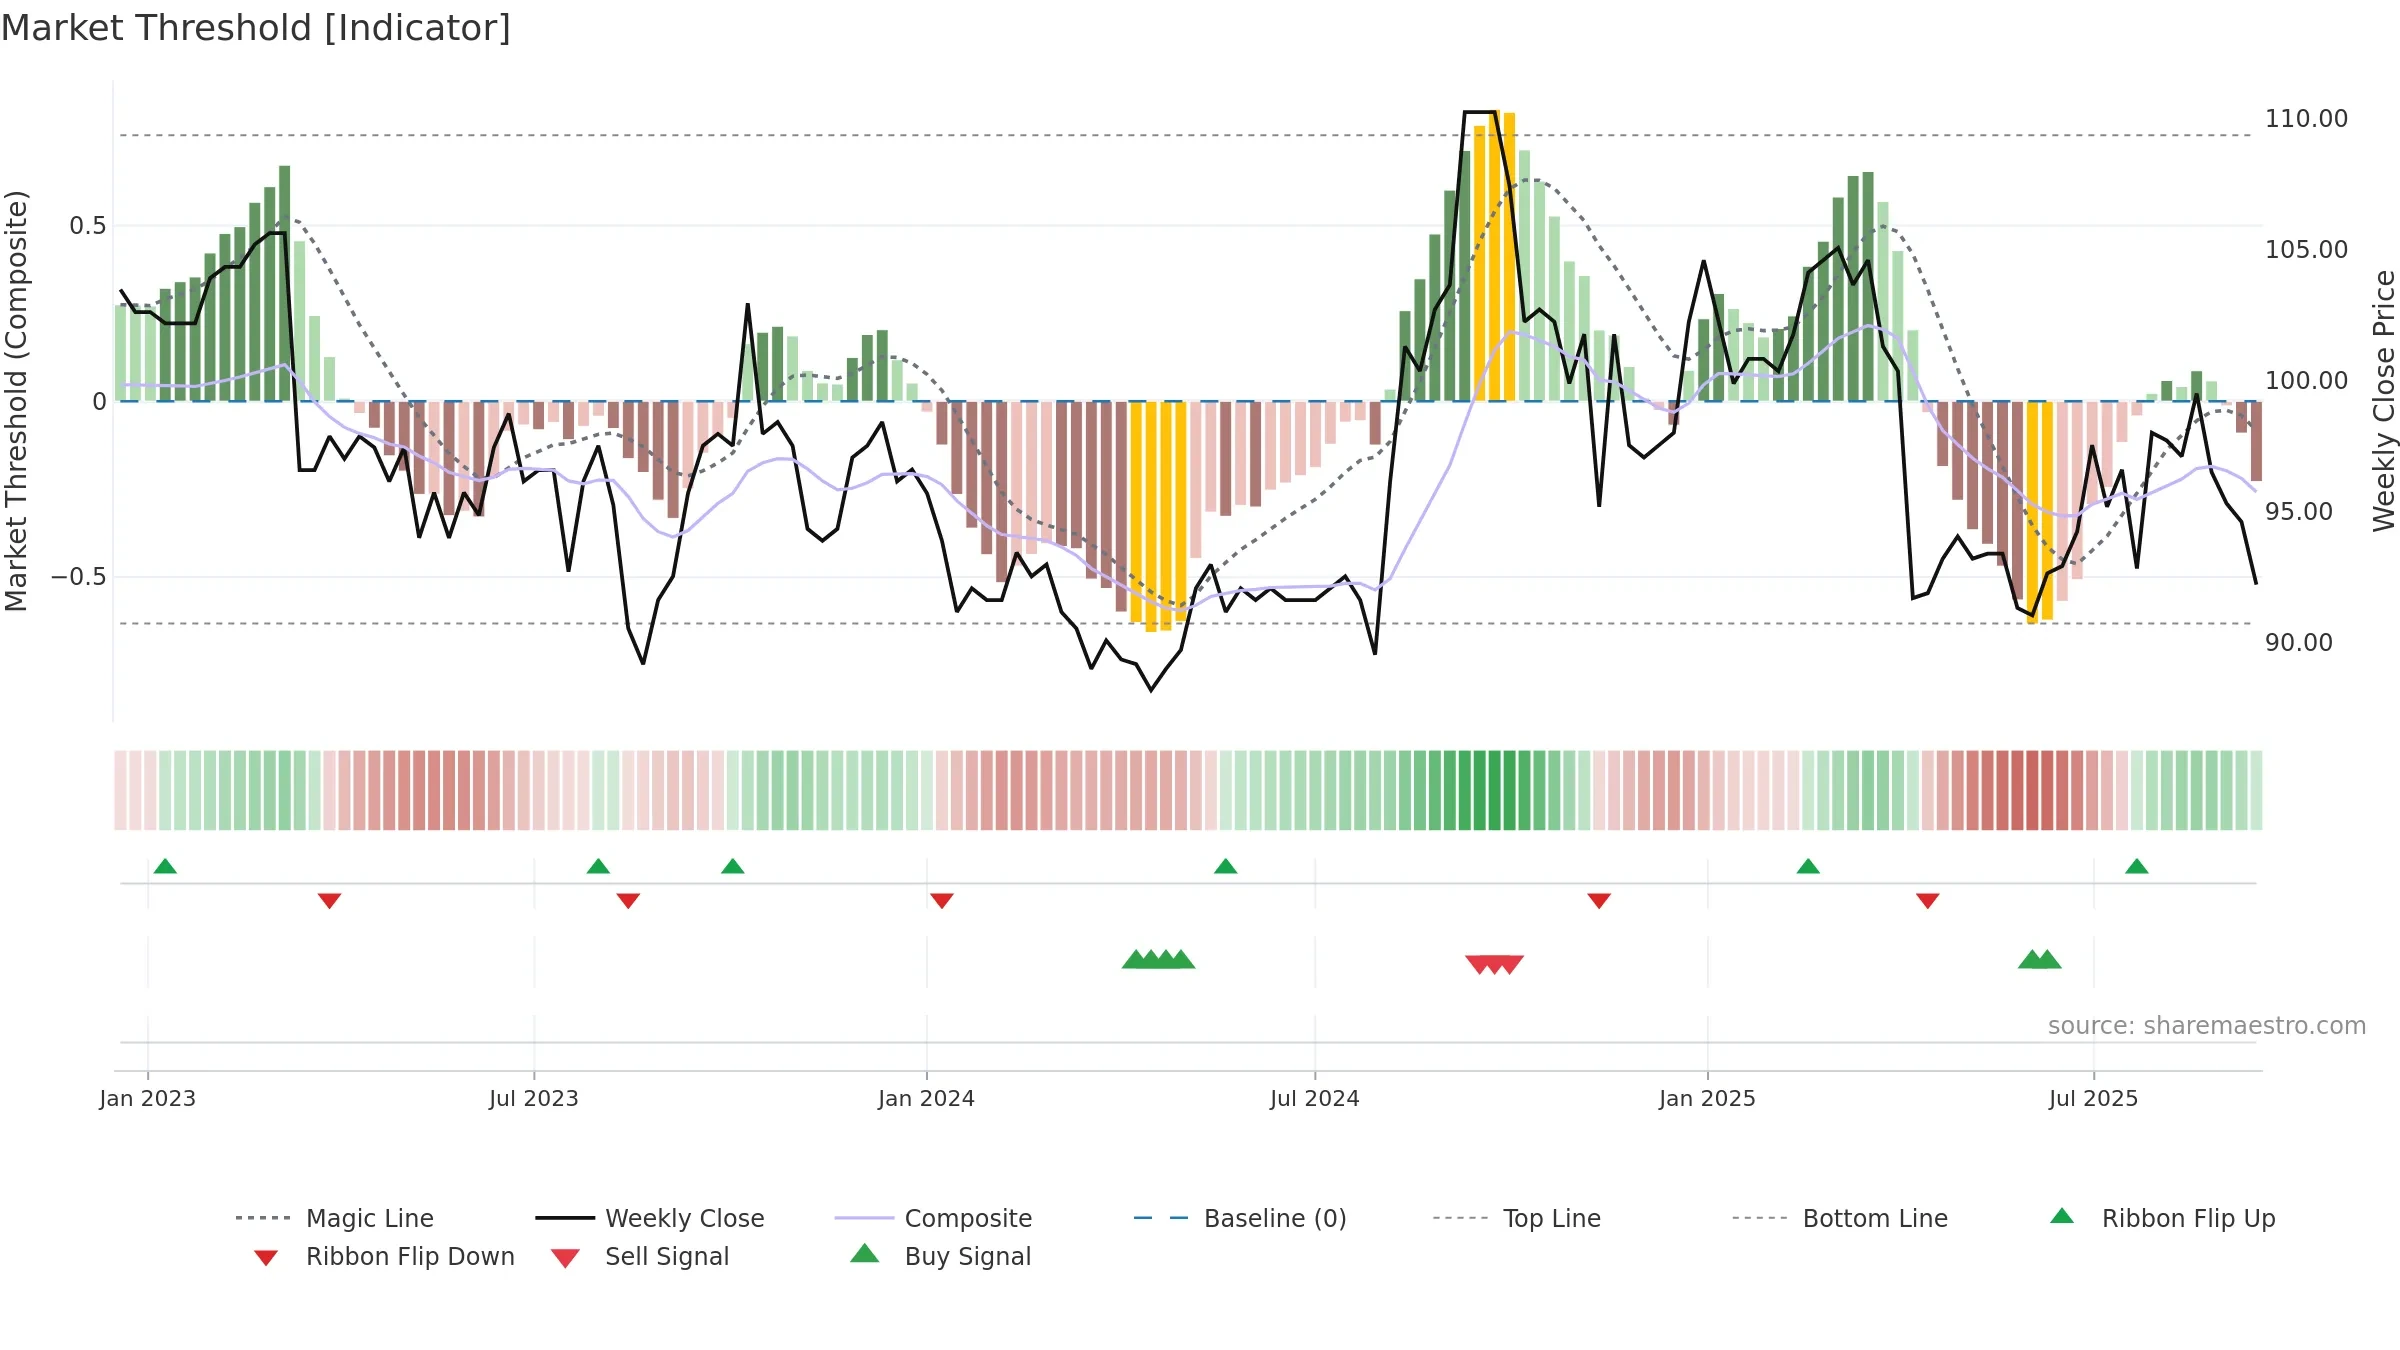
Task: Click the ribbon flip up marker just after Jul 2025
Action: [x=2136, y=866]
